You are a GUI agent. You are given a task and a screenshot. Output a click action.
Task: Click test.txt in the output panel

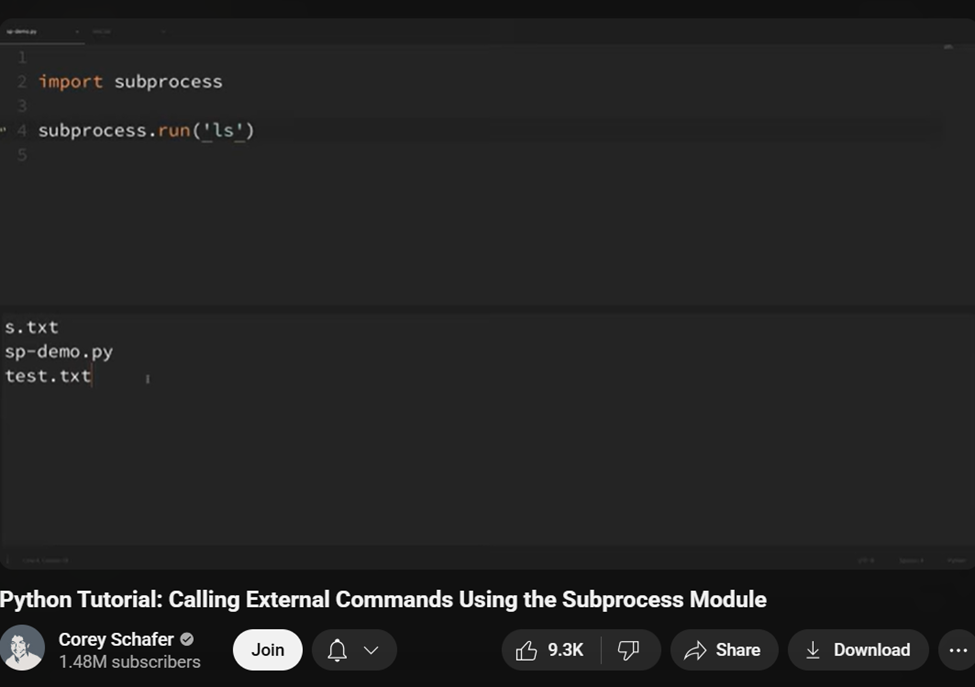pos(47,376)
